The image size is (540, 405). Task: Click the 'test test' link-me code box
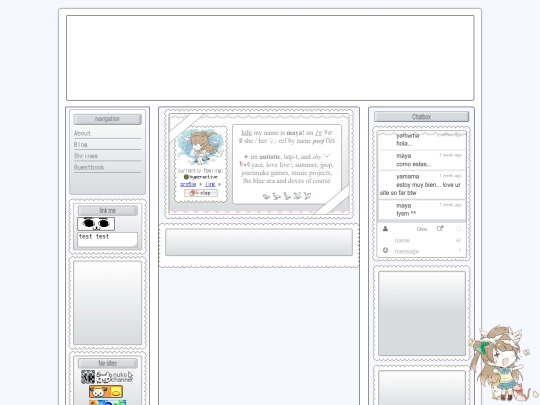[107, 240]
